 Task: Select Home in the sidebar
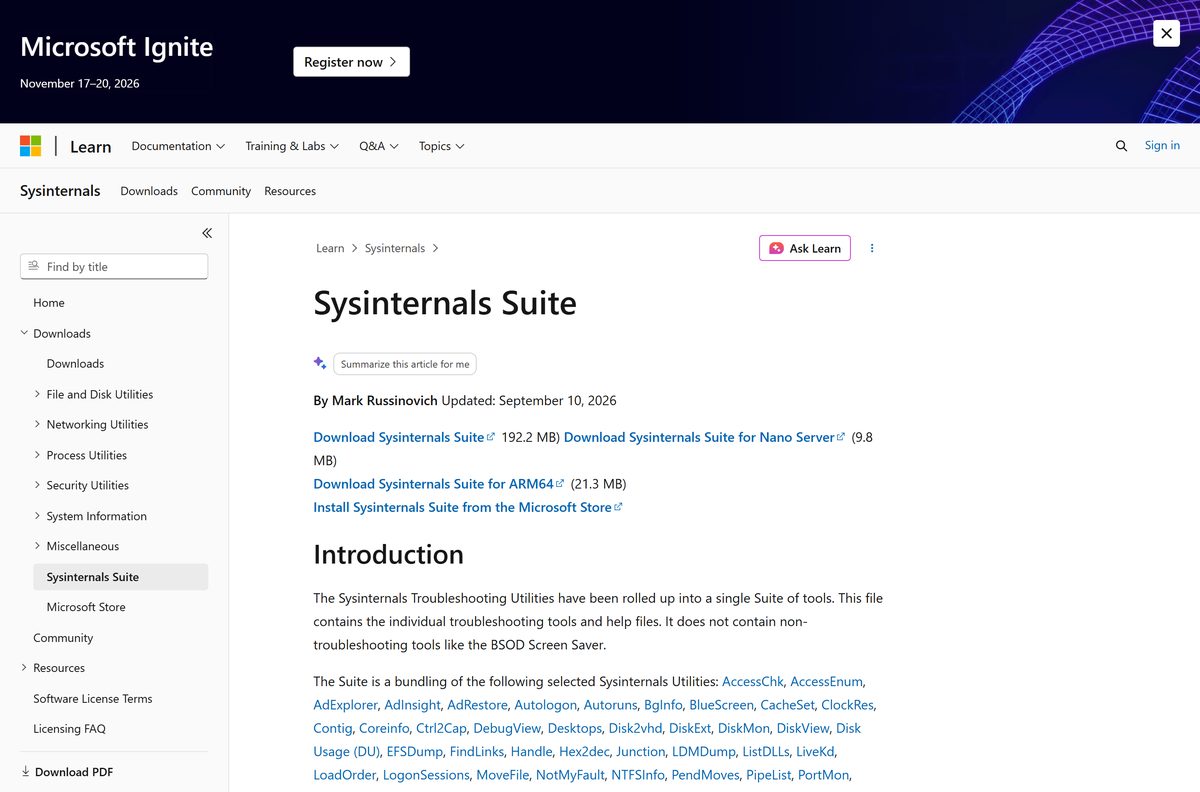click(49, 303)
